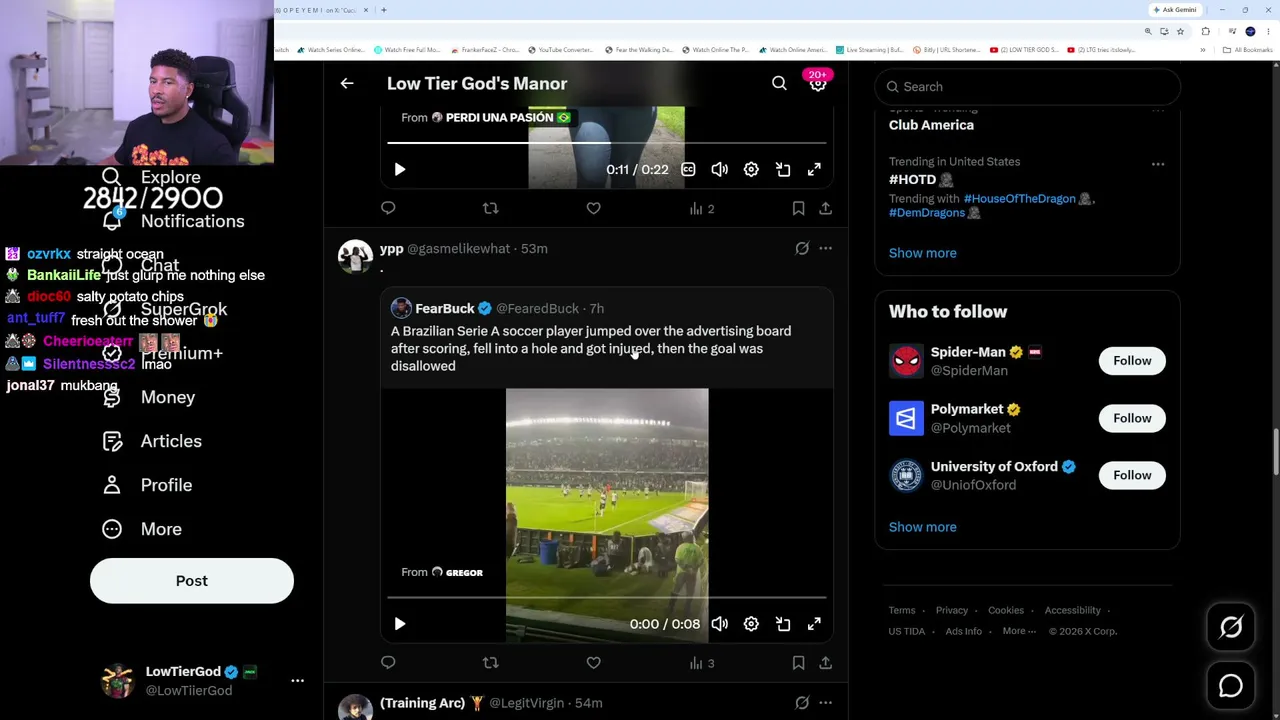The width and height of the screenshot is (1280, 720).
Task: View analytics showing 3 views
Action: coord(702,662)
